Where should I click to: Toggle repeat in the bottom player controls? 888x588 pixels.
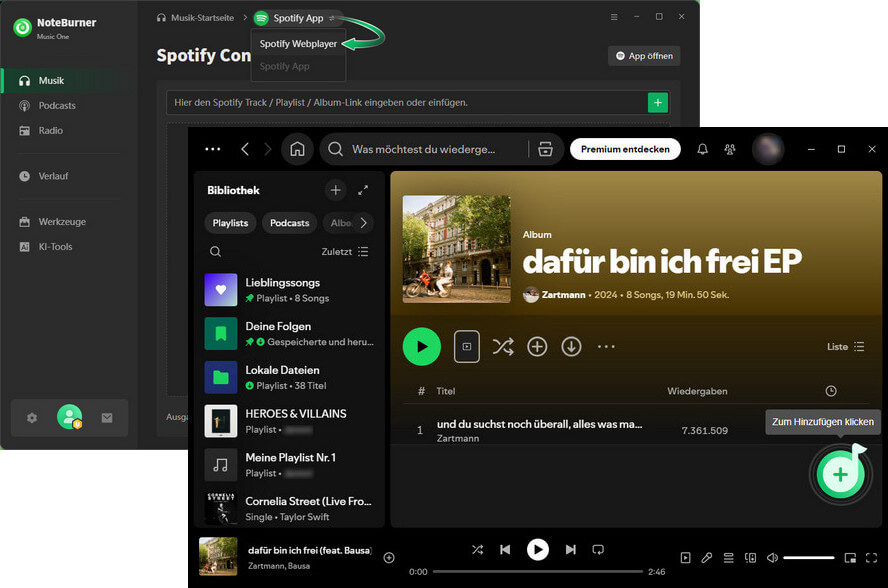[598, 549]
